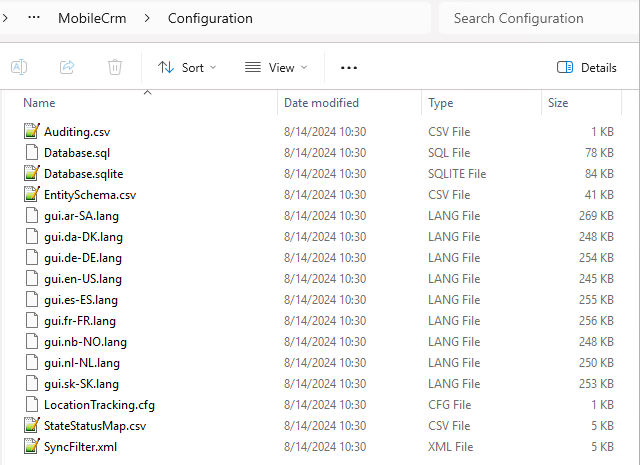Screen dimensions: 640x465
Task: Open the See more ellipsis menu
Action: click(349, 67)
